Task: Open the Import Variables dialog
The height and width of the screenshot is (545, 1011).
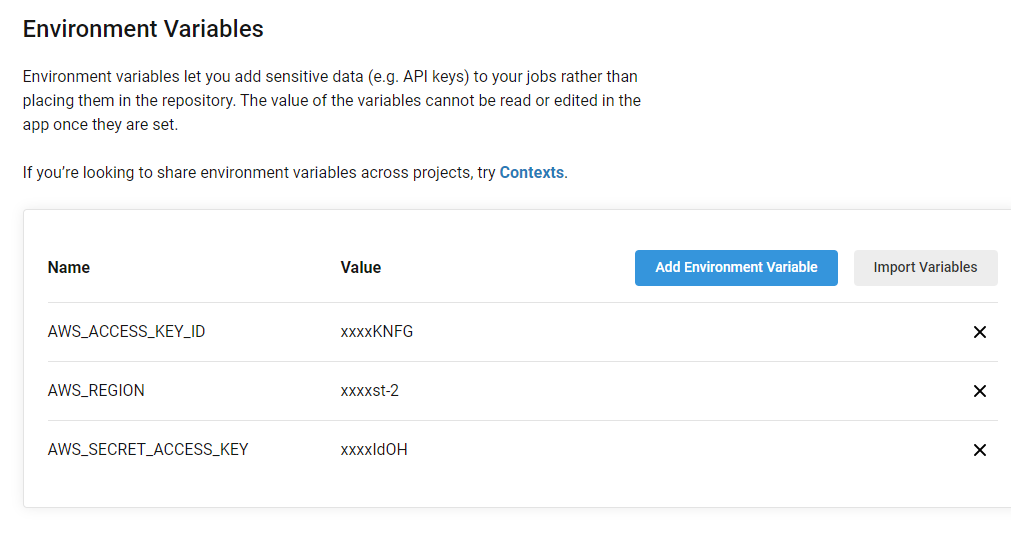Action: point(925,268)
